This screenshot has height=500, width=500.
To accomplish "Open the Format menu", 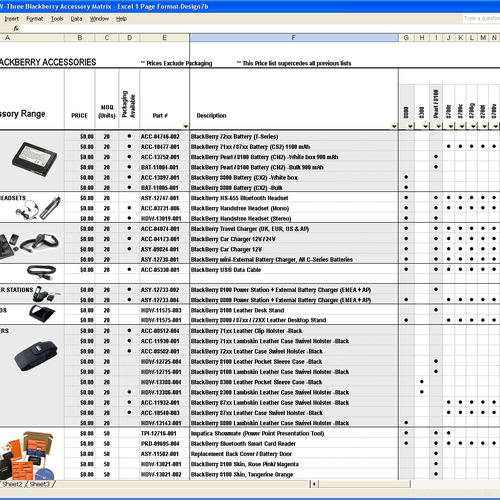I will [35, 19].
